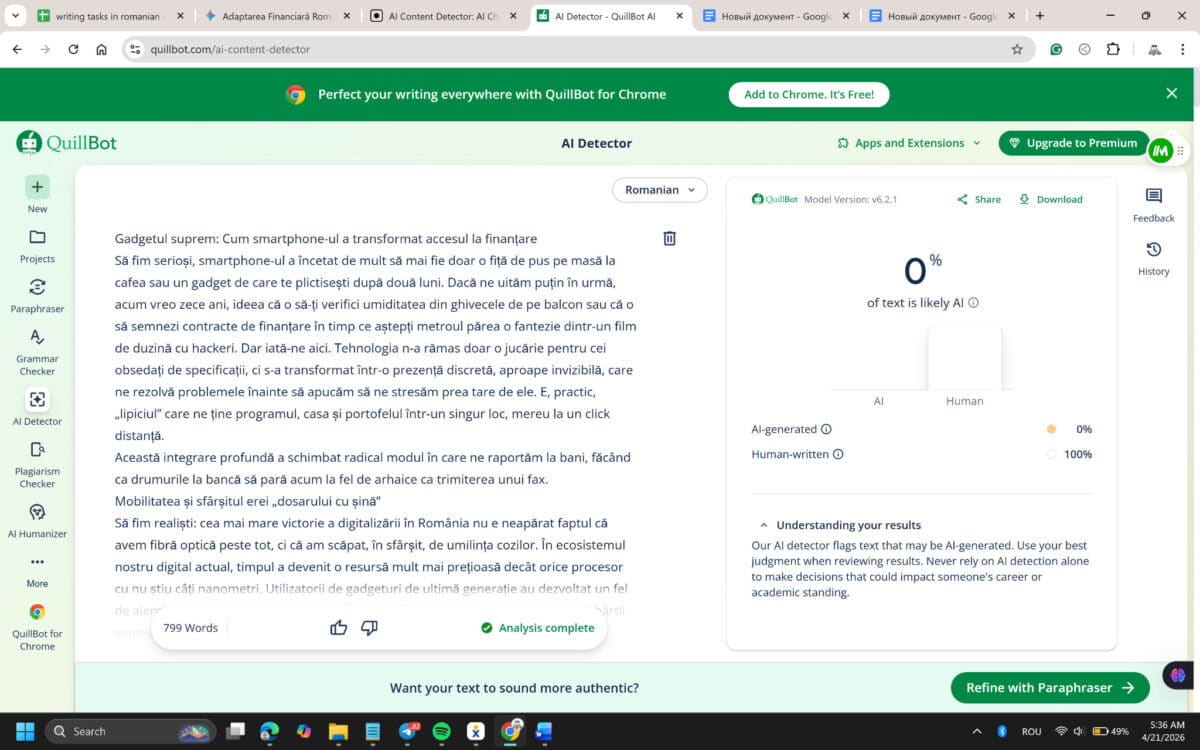Click the trash icon to delete text
Screen dimensions: 1200x750
click(670, 238)
